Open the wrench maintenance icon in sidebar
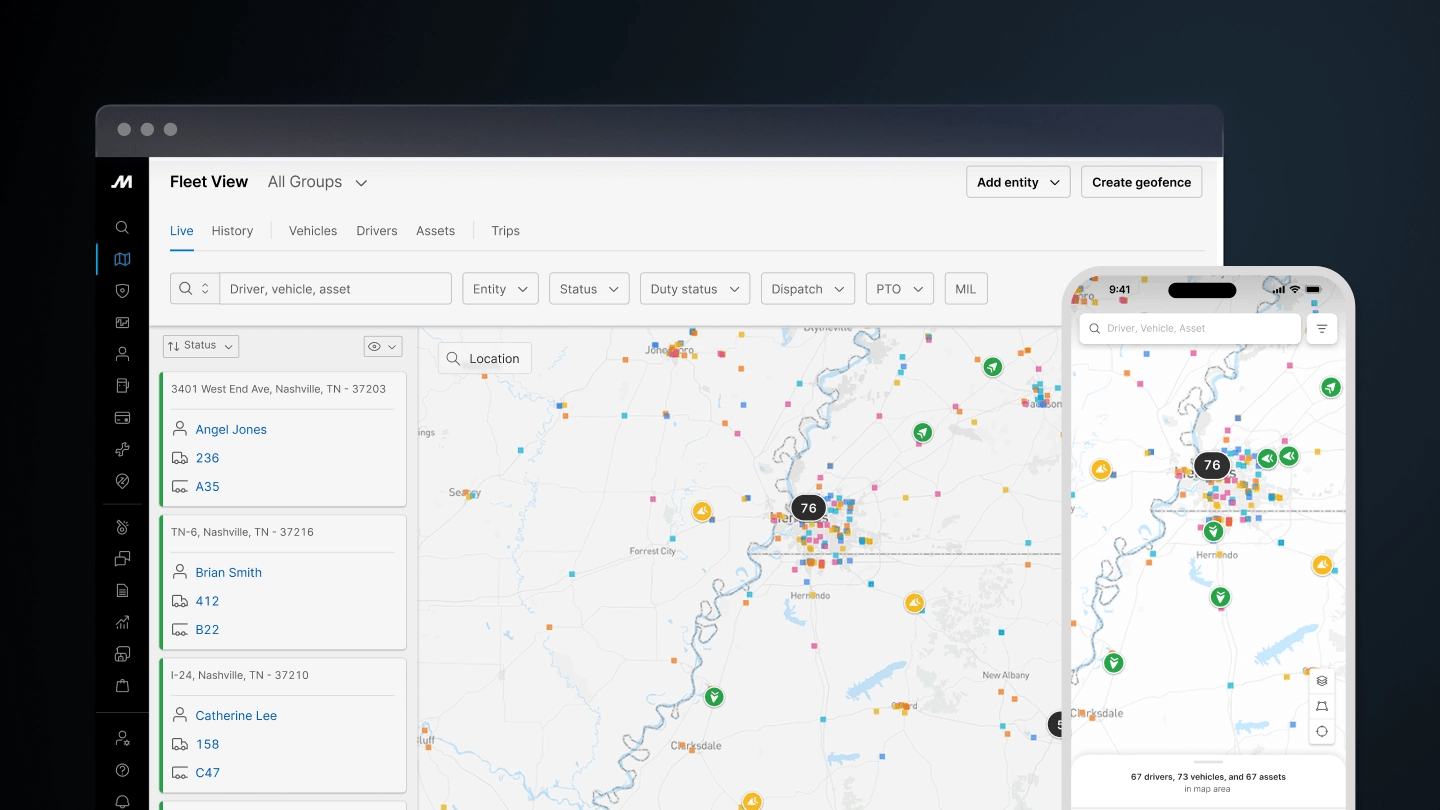Image resolution: width=1440 pixels, height=810 pixels. point(122,450)
